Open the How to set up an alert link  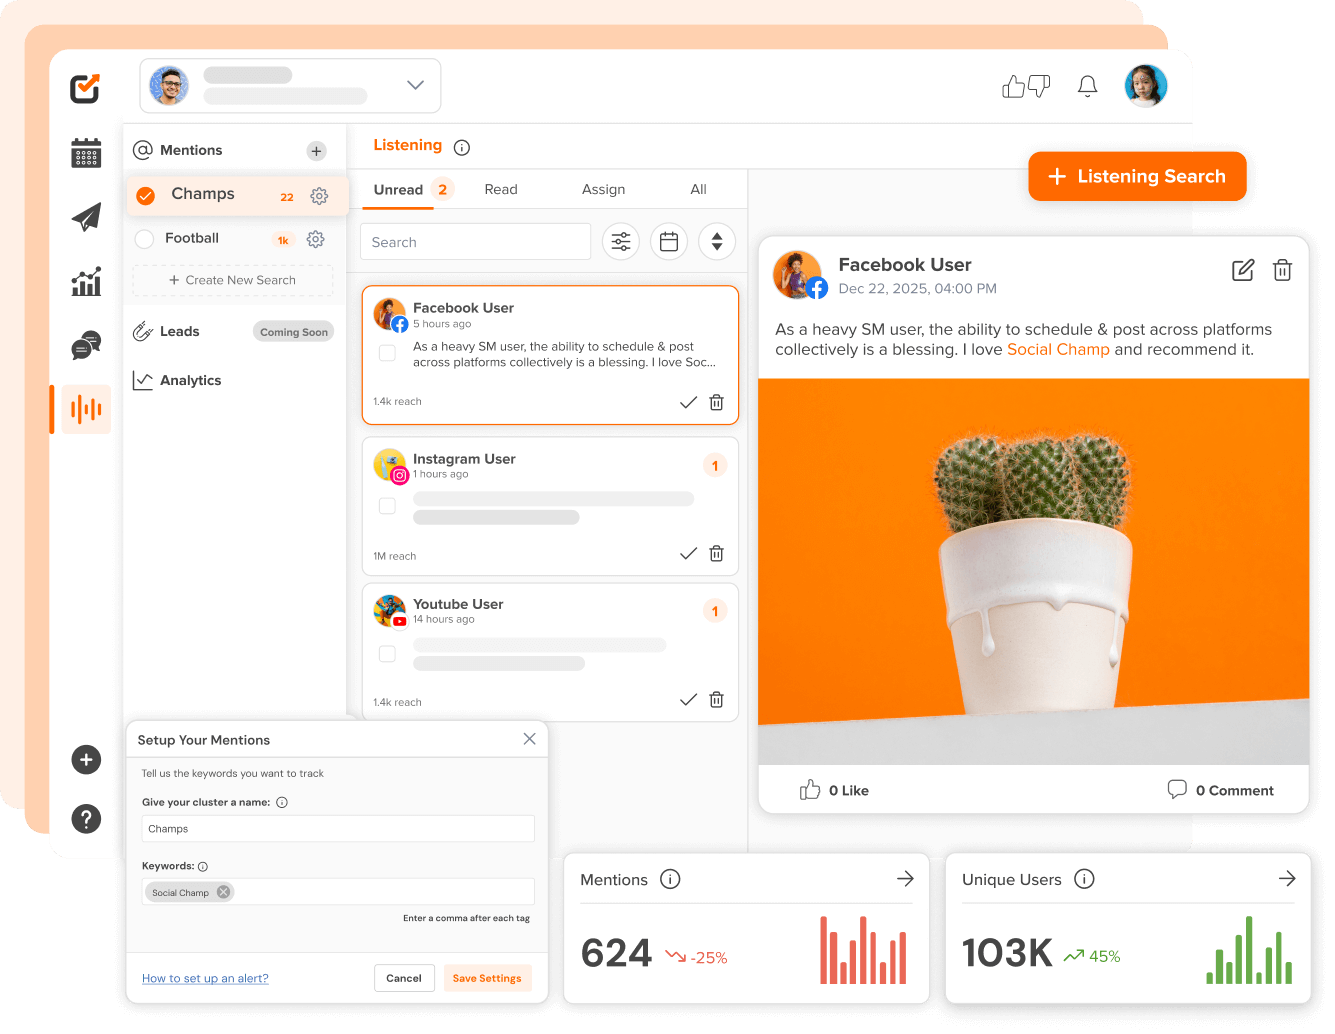click(205, 978)
